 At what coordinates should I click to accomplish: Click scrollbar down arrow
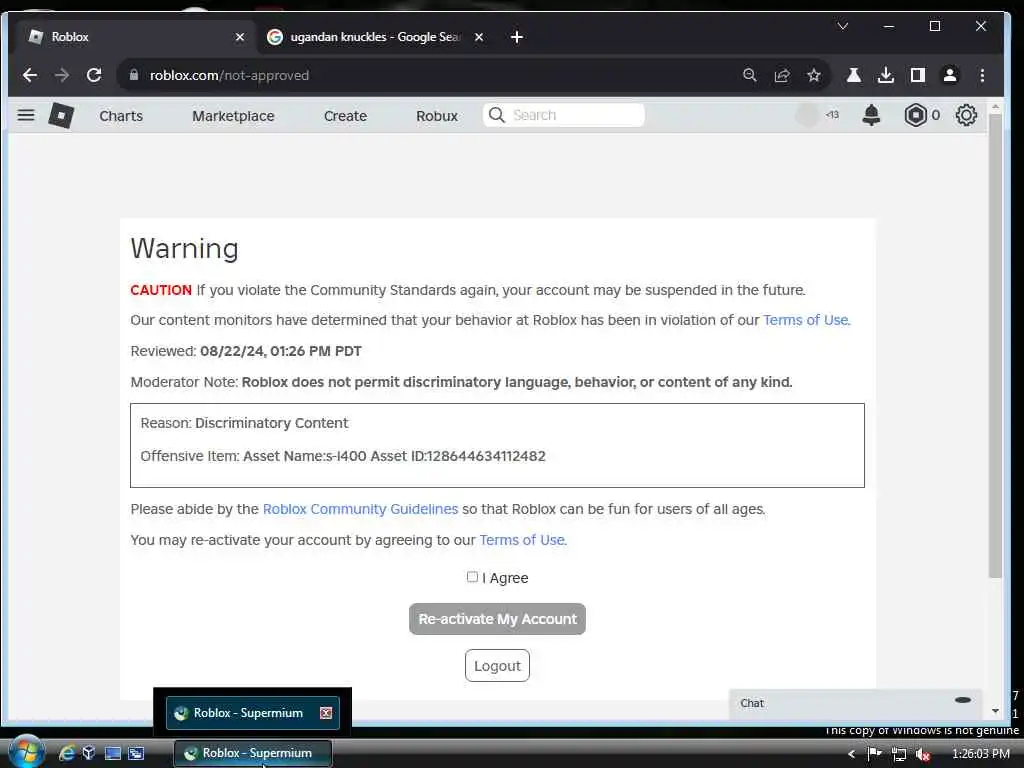pos(995,711)
